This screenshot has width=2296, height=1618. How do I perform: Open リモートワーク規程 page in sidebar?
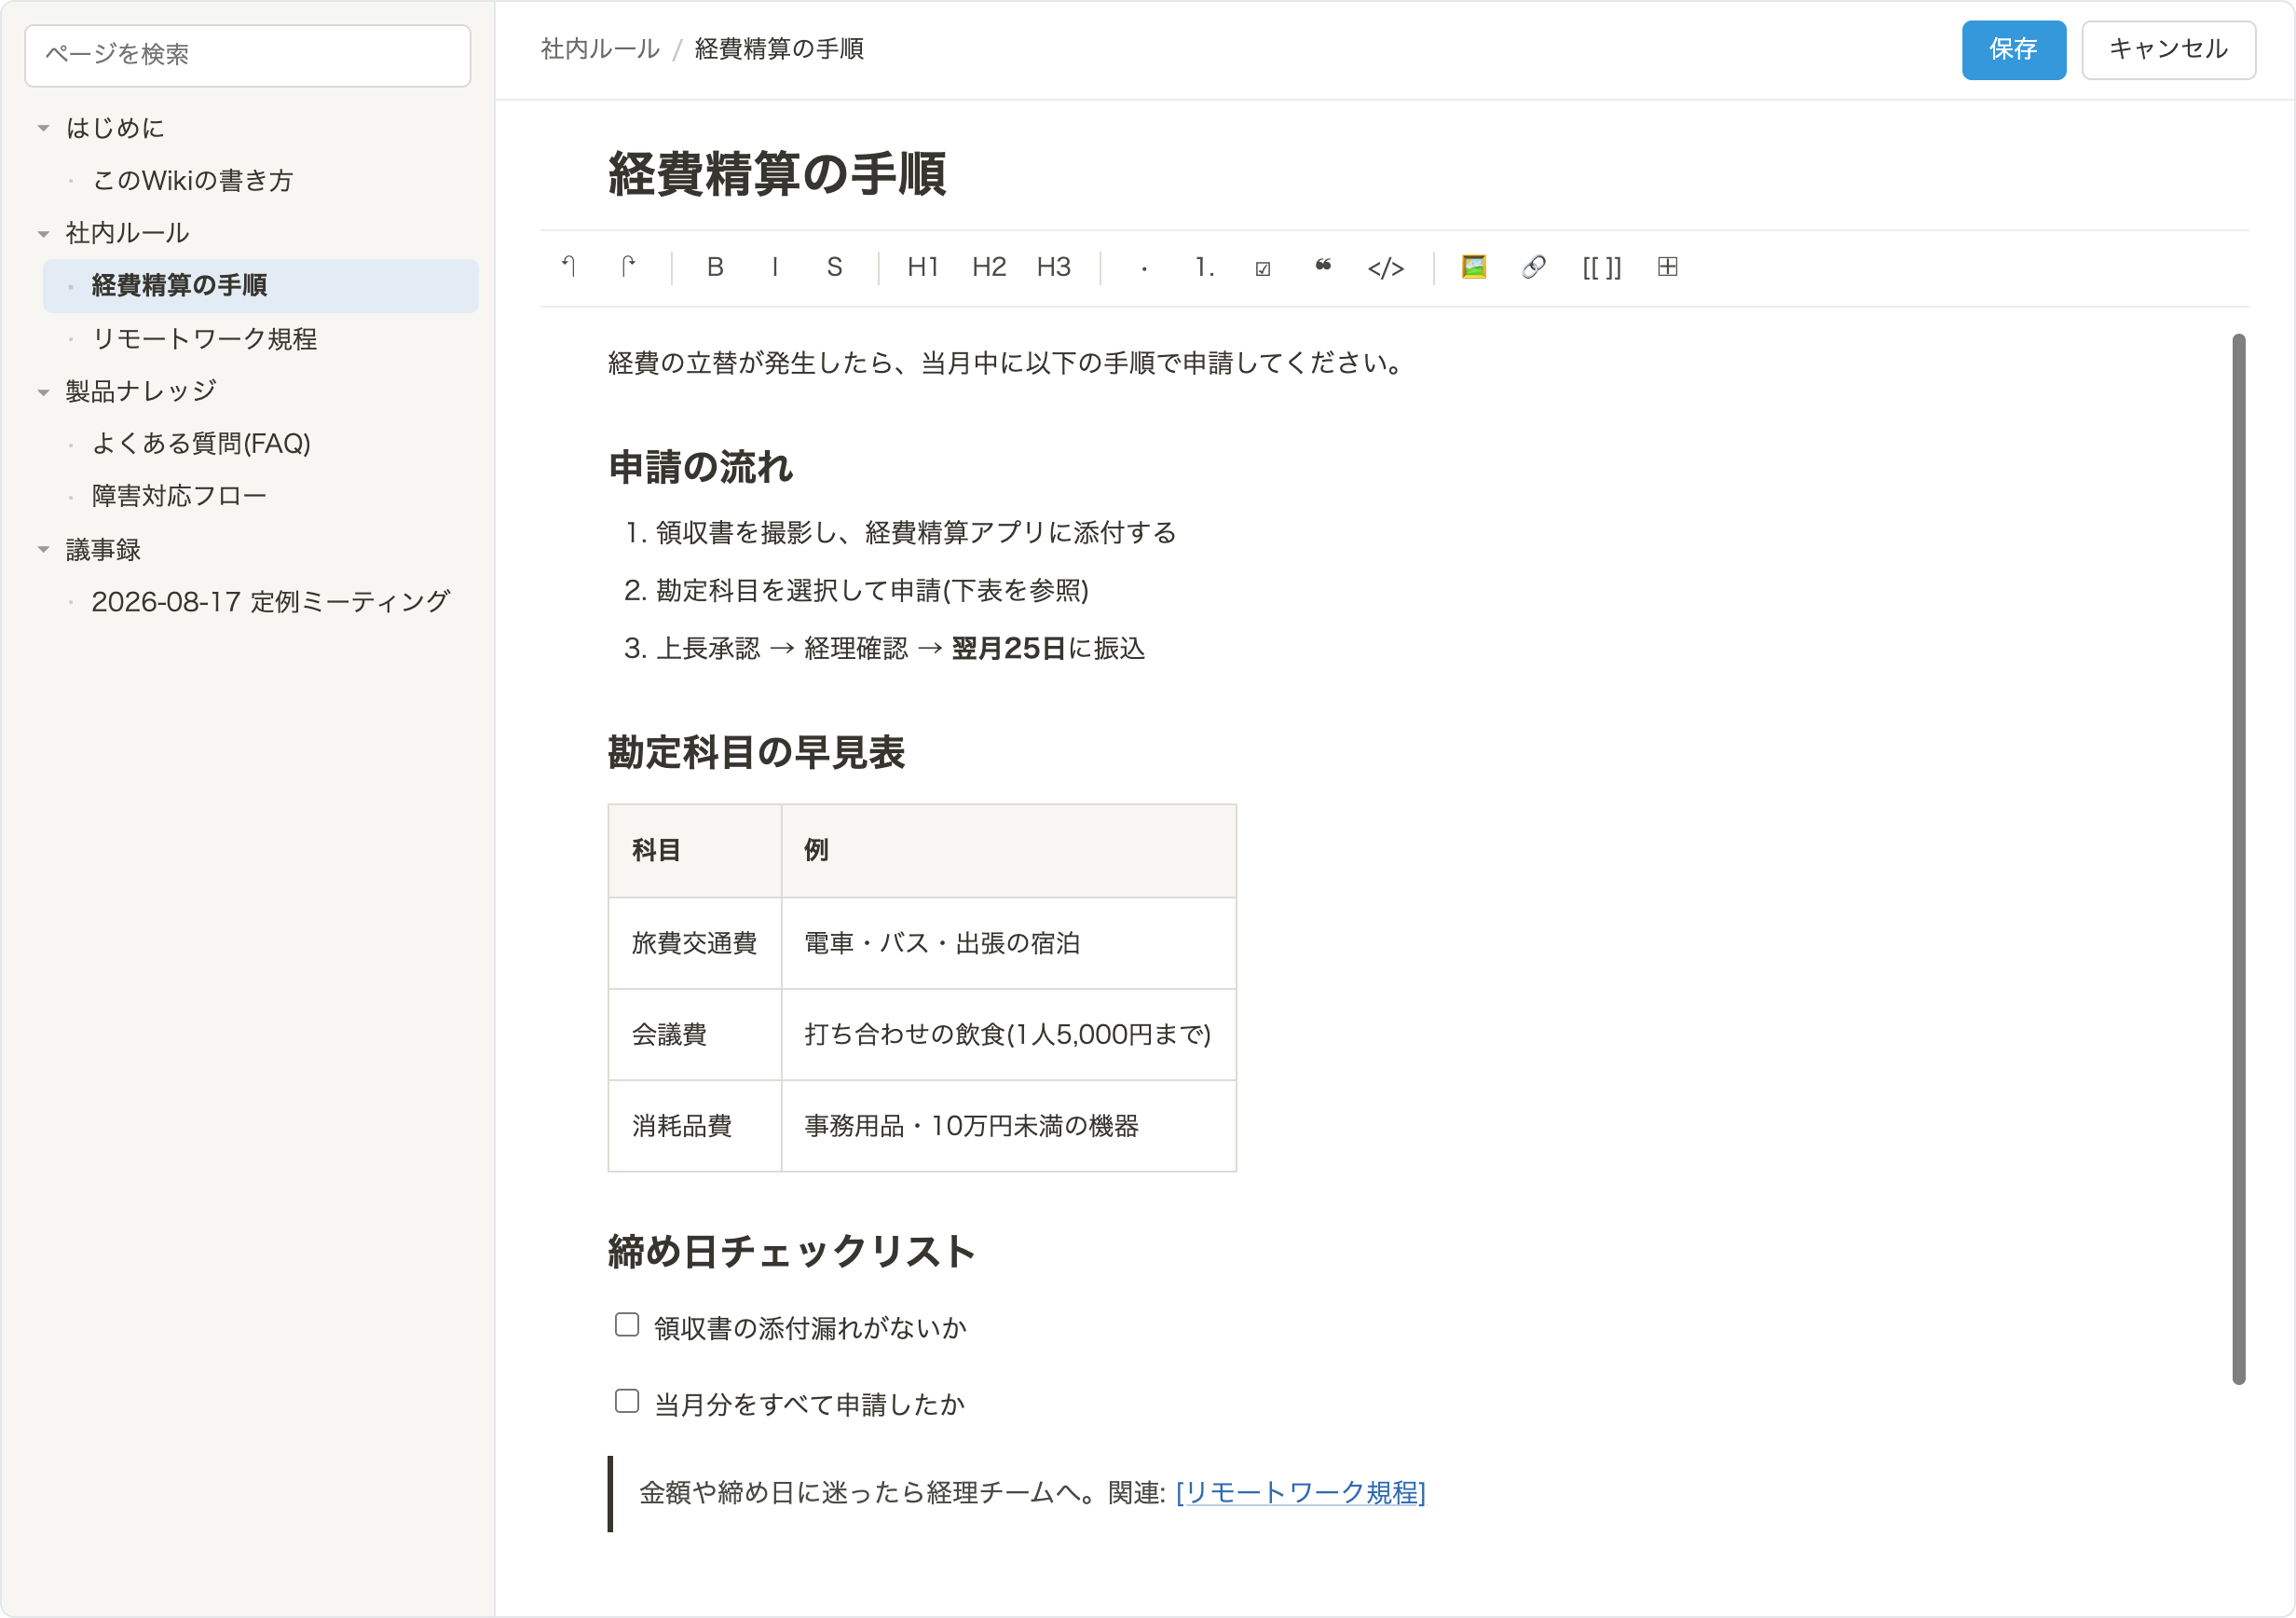(204, 339)
